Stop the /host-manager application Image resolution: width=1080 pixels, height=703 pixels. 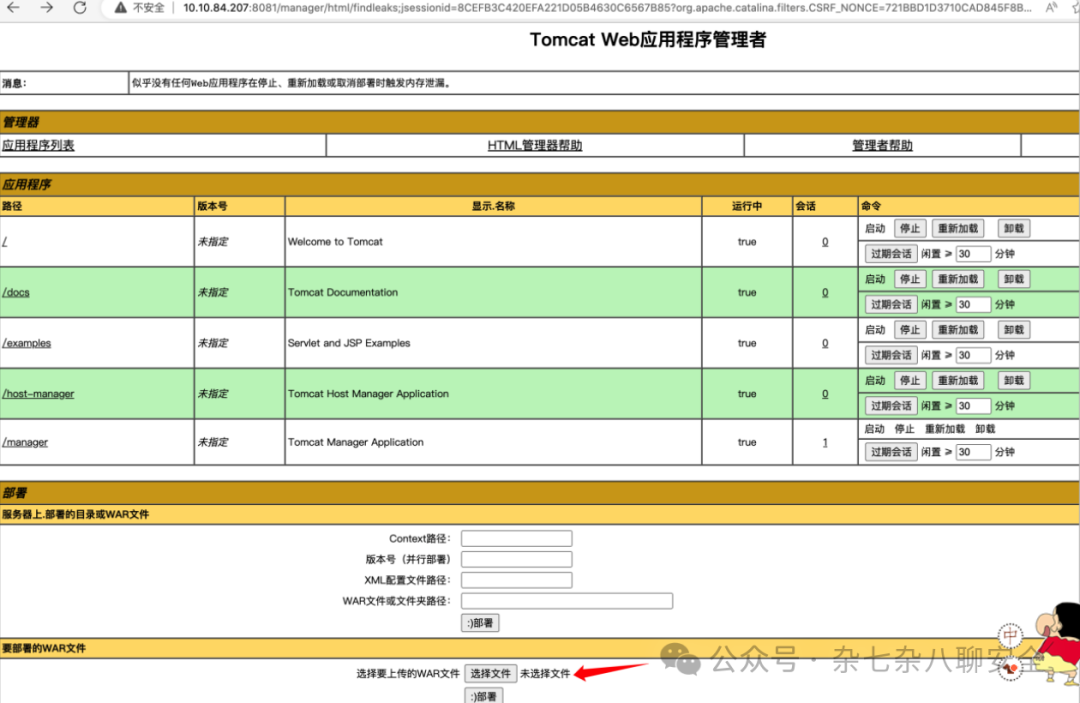(x=909, y=380)
